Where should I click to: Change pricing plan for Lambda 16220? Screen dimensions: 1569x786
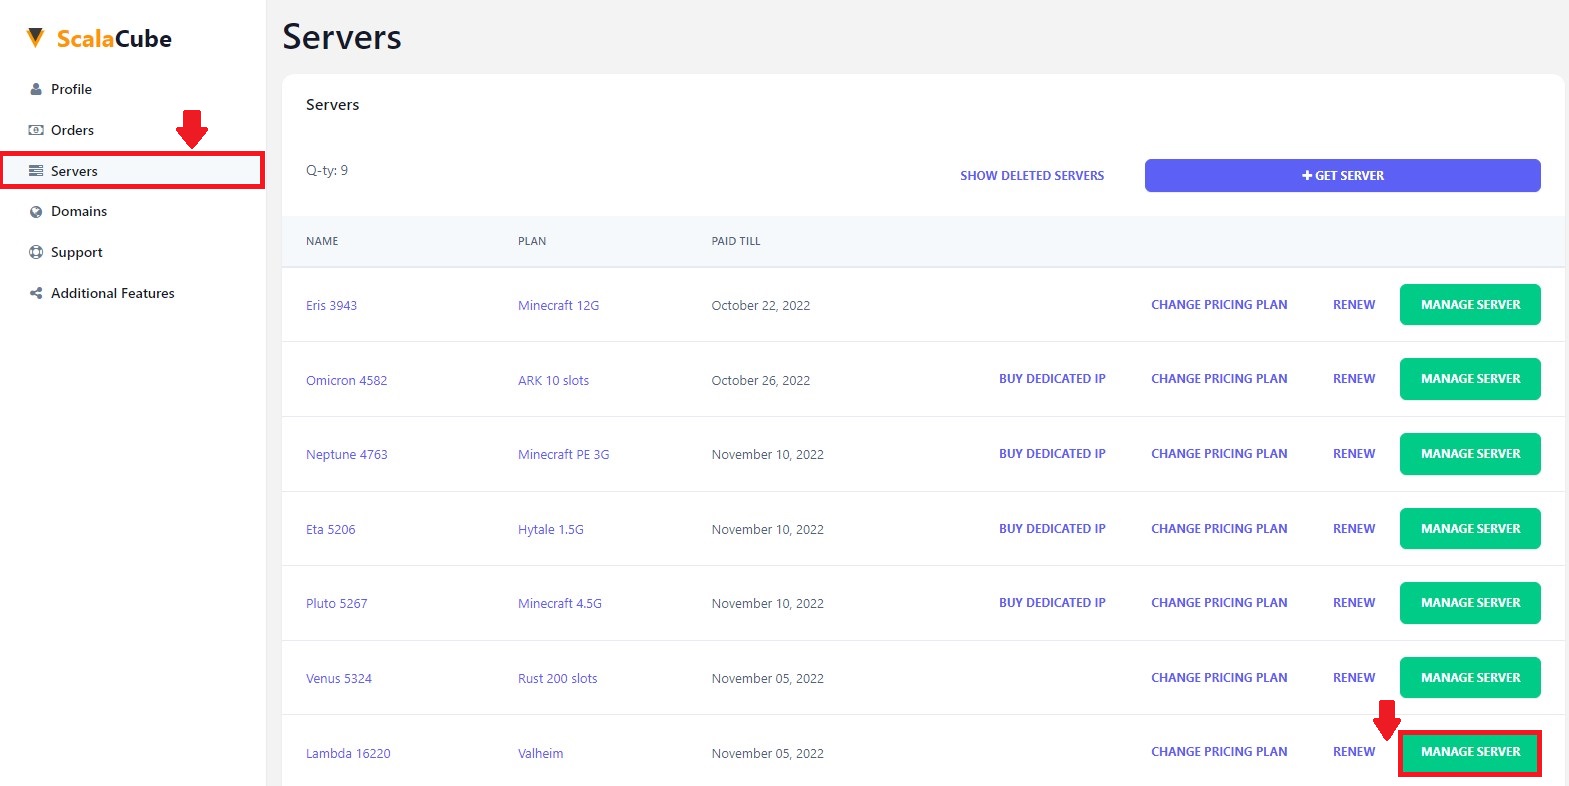[1219, 751]
